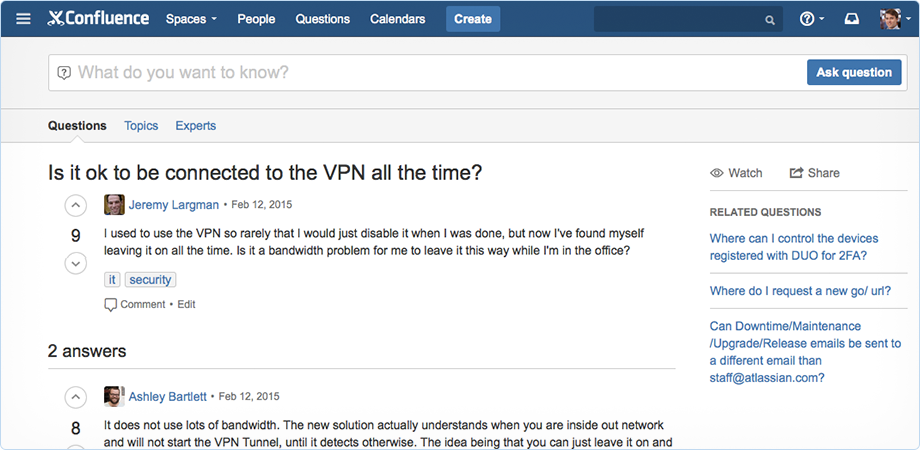The width and height of the screenshot is (920, 450).
Task: Watch this question via eye icon
Action: (736, 173)
